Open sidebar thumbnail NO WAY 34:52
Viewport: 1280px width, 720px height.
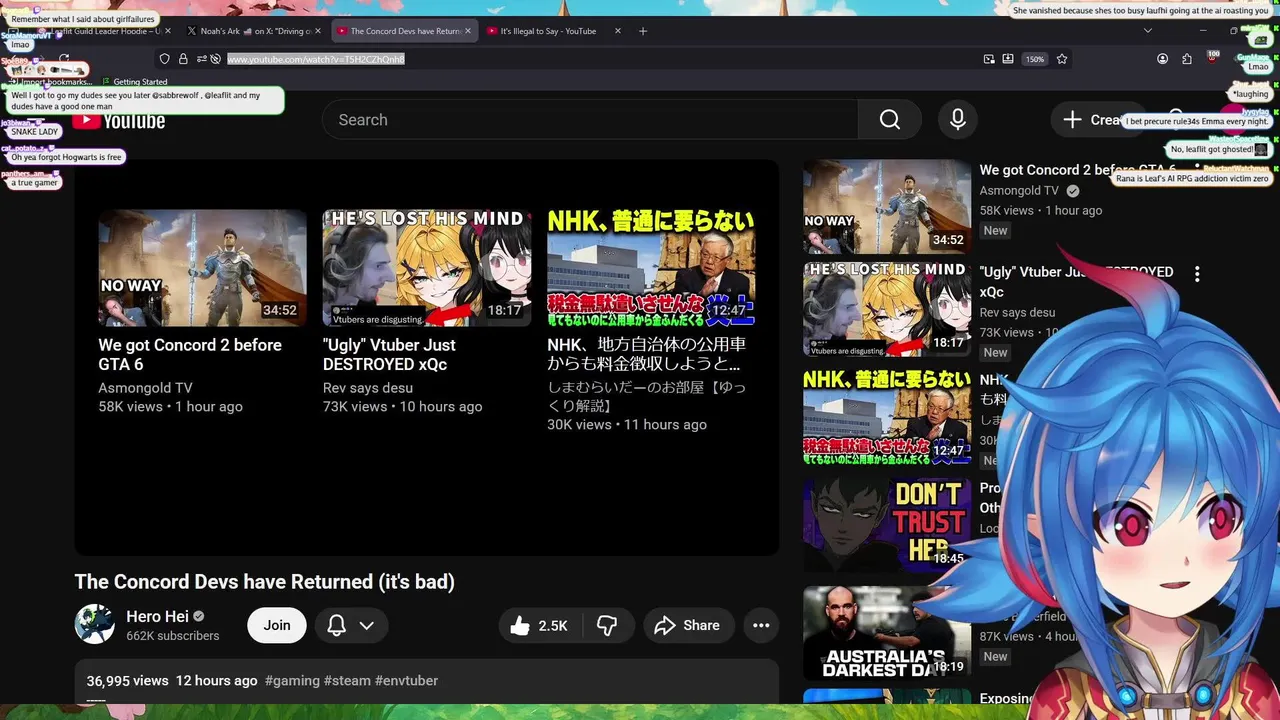887,206
